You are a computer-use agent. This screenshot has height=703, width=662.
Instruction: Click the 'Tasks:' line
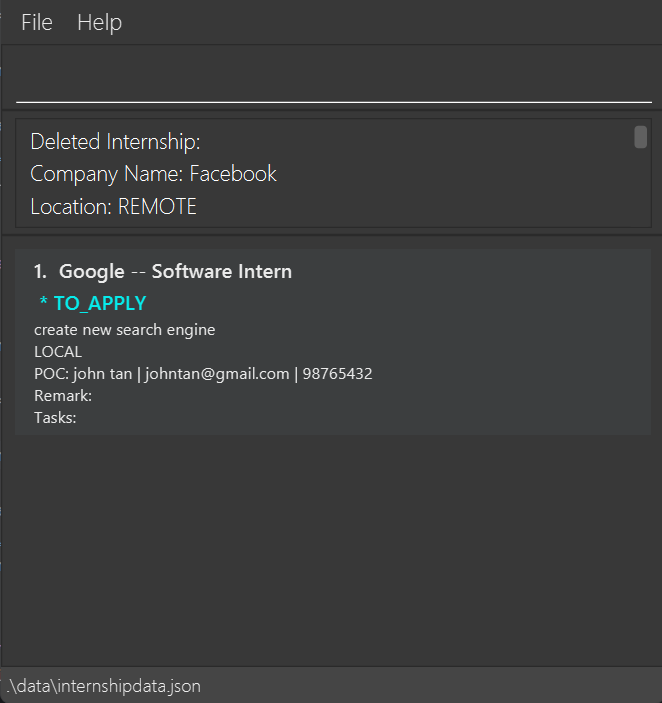(55, 418)
